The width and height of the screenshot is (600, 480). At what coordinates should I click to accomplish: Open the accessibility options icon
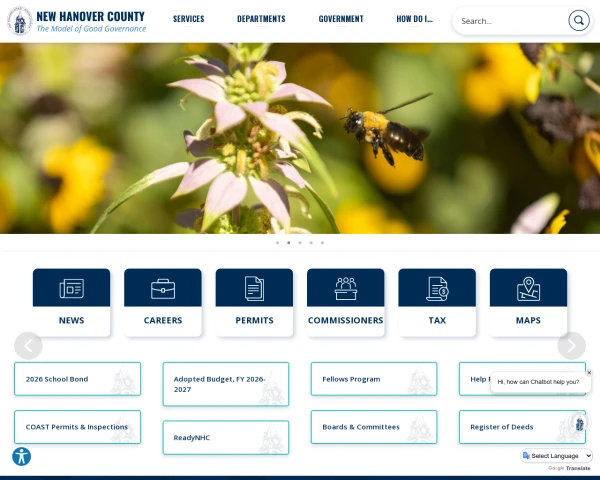(21, 456)
